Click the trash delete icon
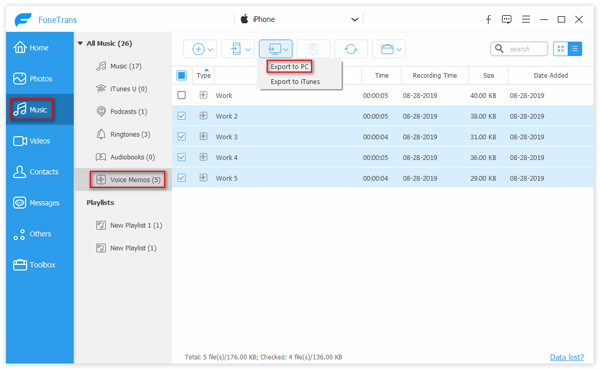 tap(313, 49)
